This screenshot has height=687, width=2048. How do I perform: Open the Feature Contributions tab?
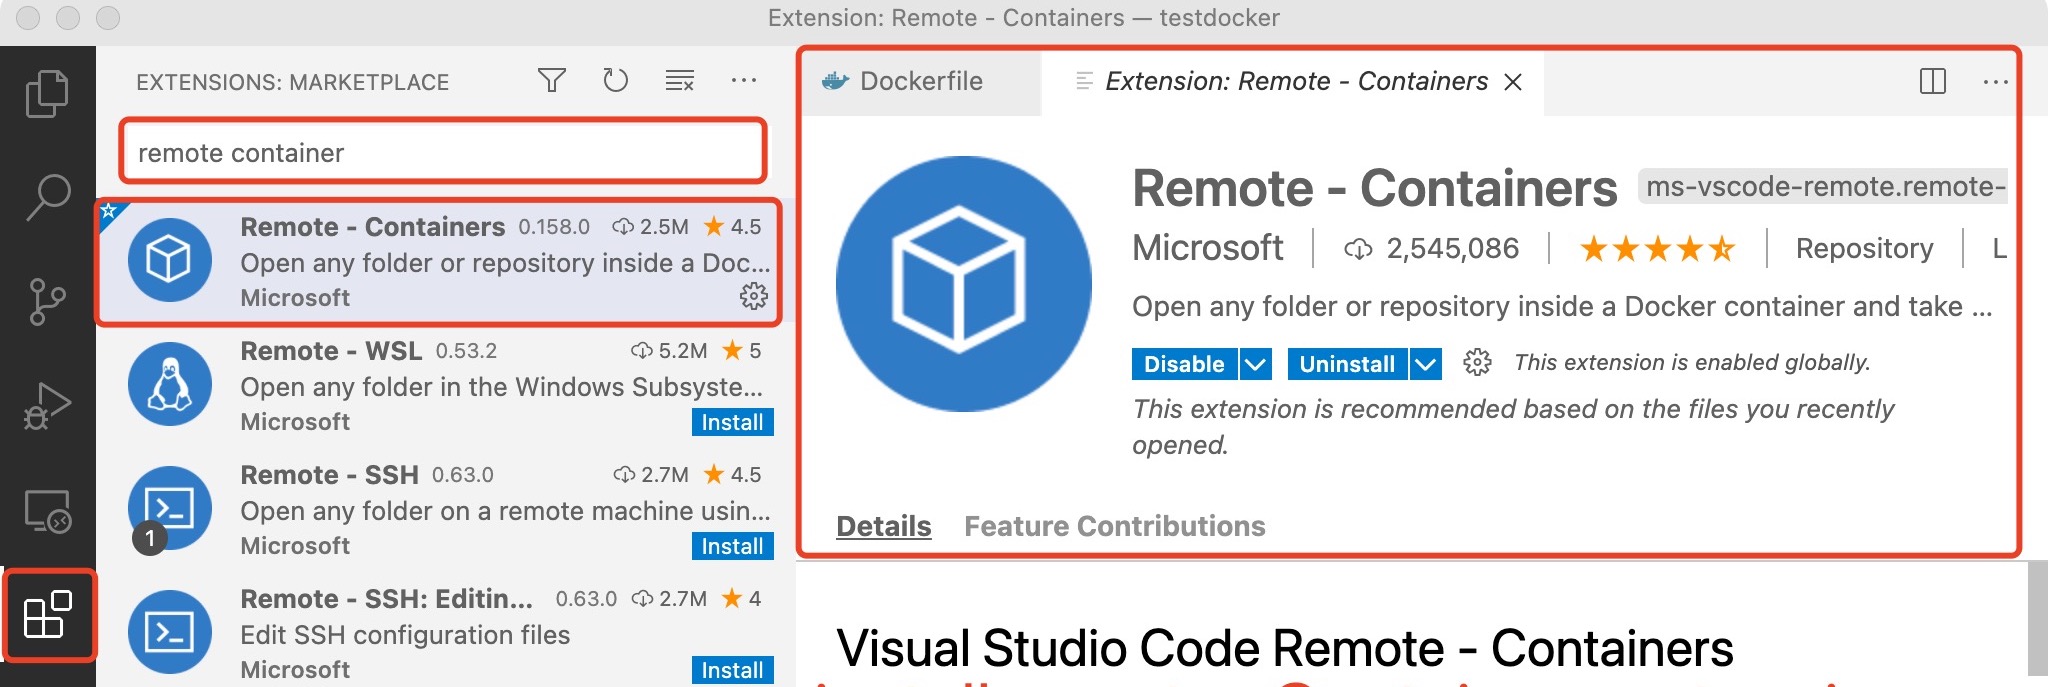(x=1114, y=526)
